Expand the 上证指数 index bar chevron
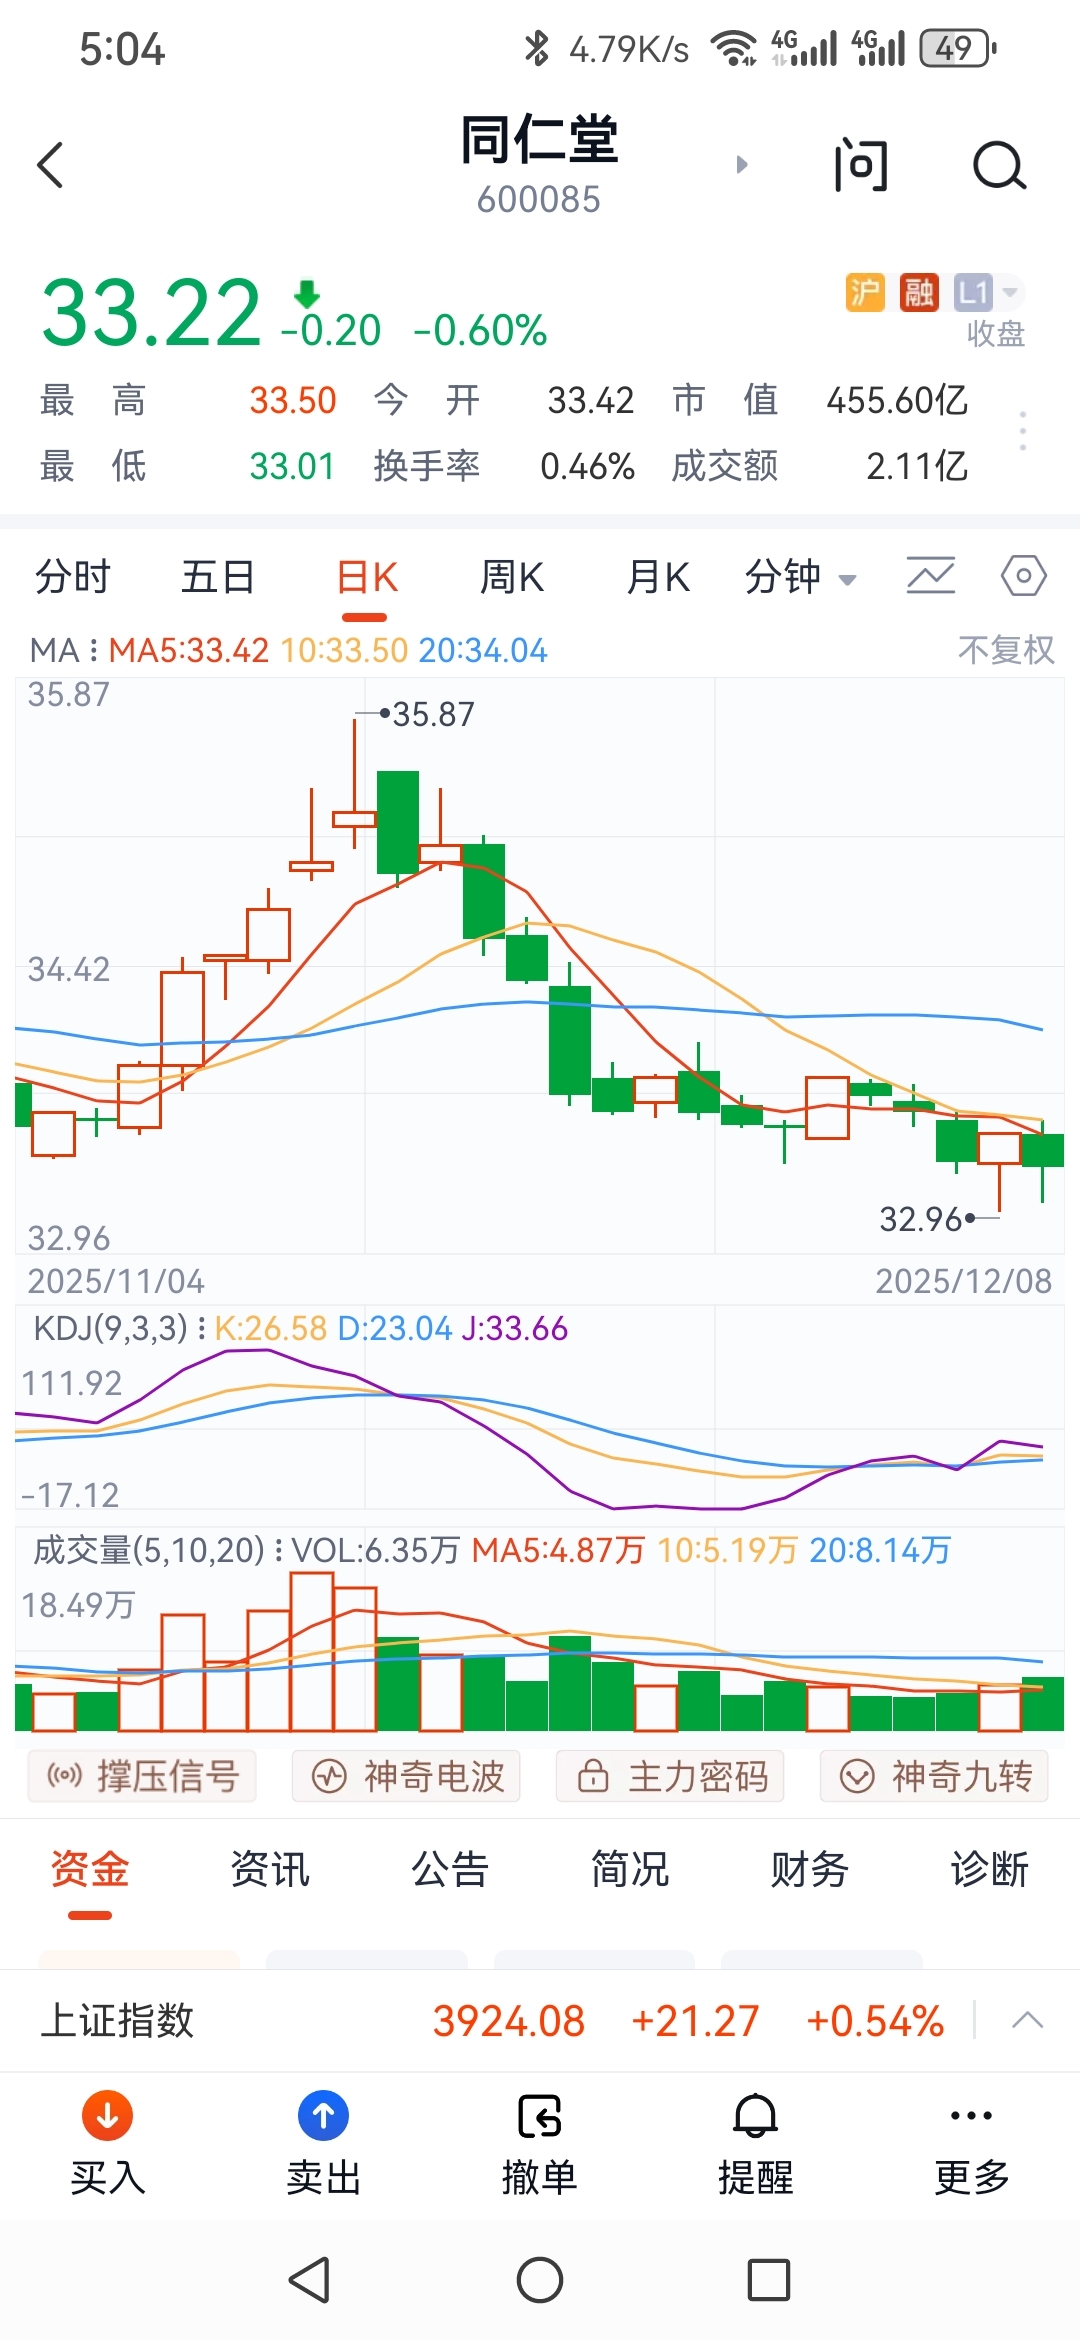1080x2340 pixels. pos(1027,2020)
